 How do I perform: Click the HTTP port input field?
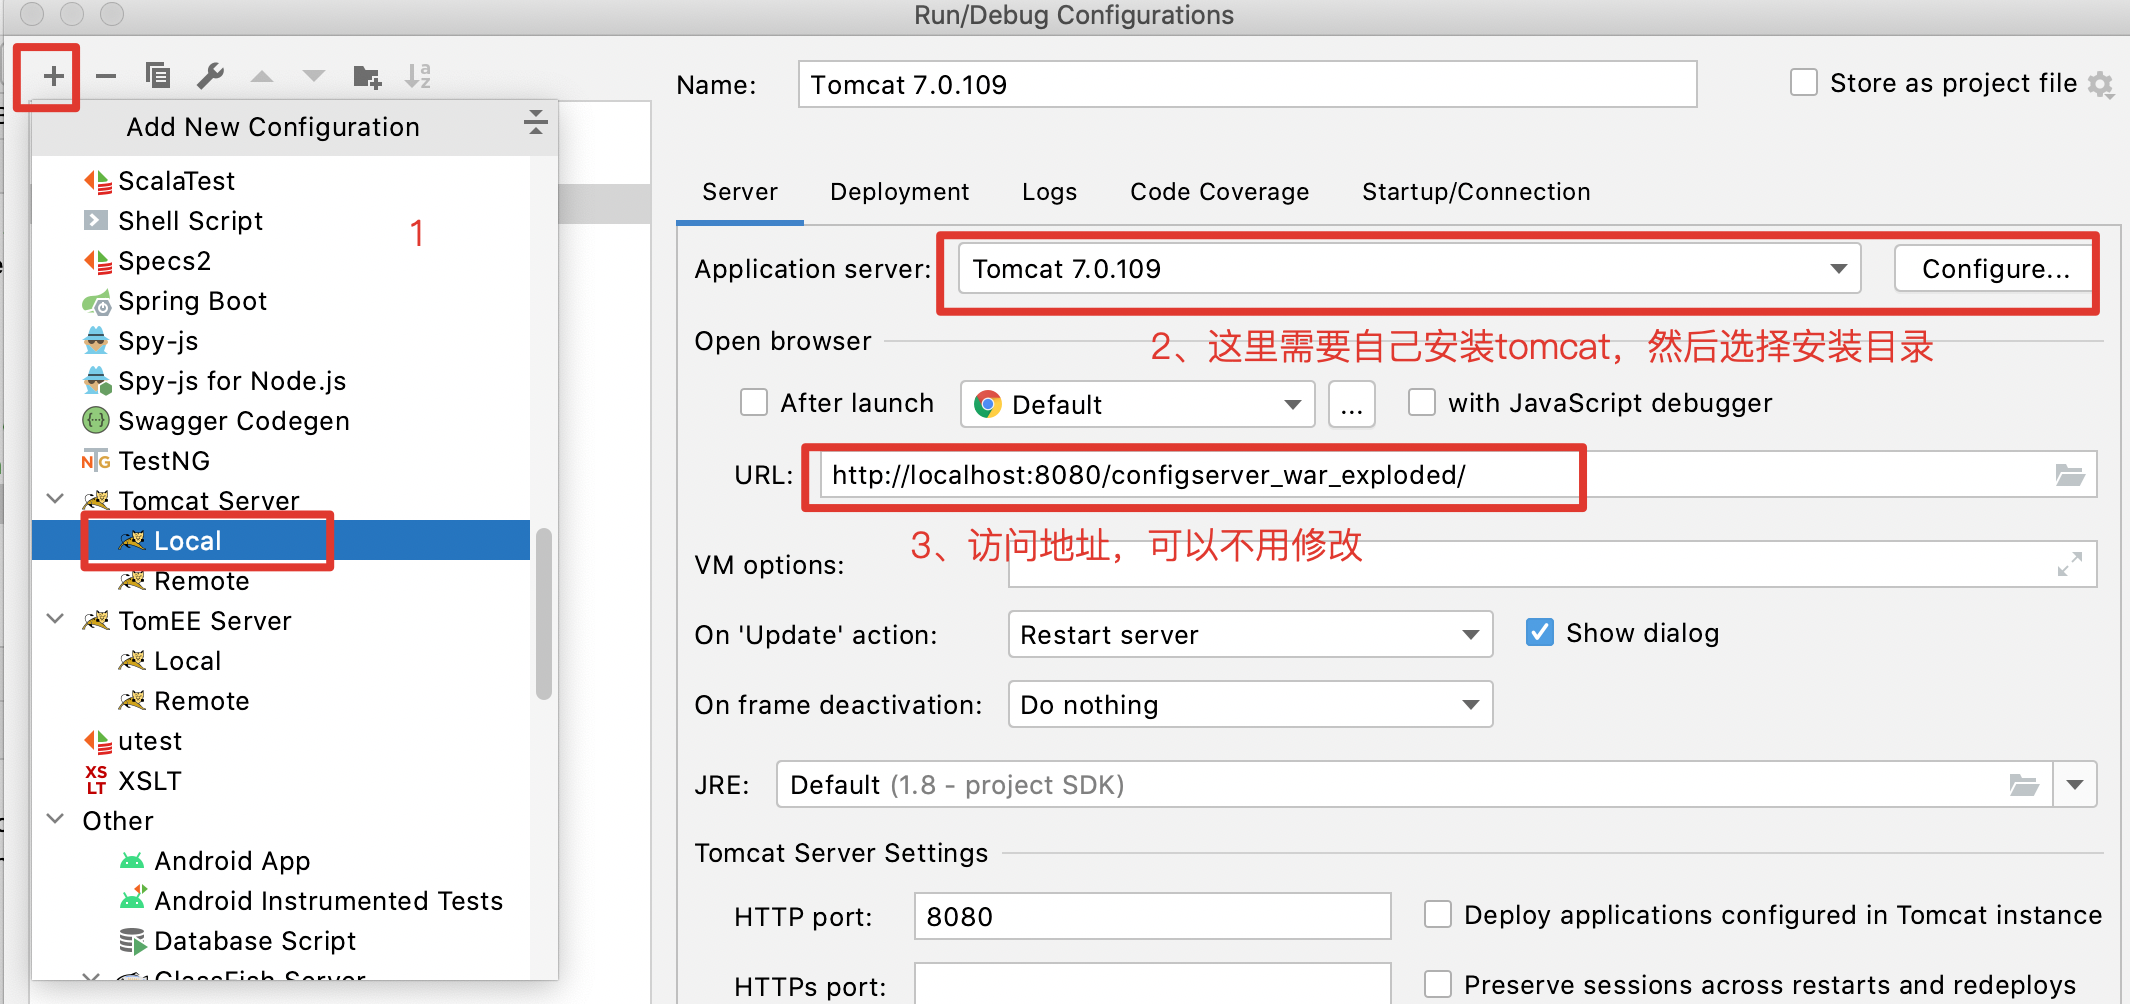pyautogui.click(x=1153, y=916)
